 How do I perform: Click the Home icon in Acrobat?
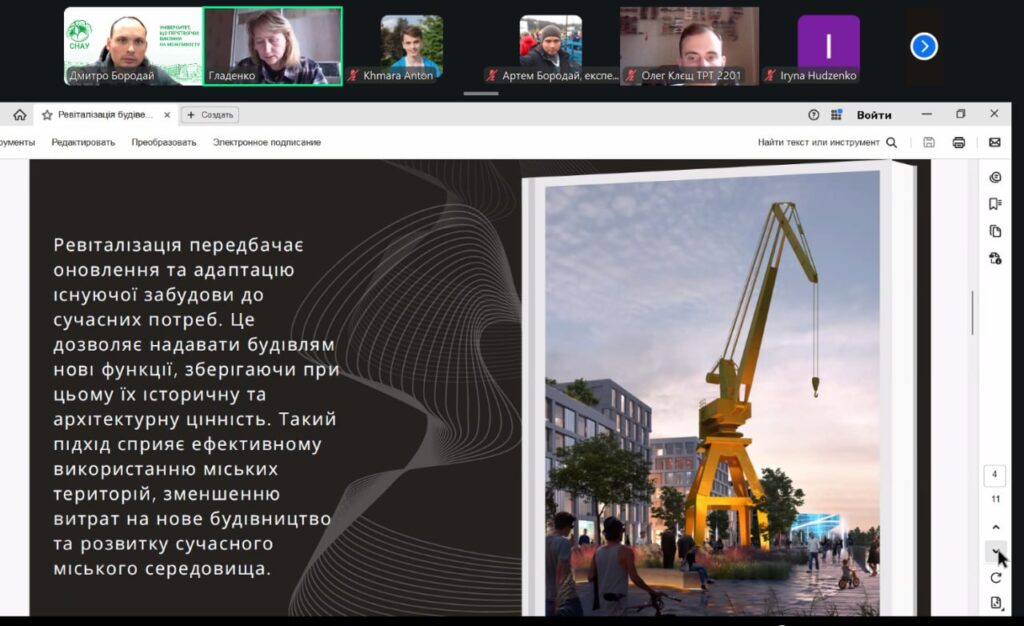pyautogui.click(x=19, y=115)
